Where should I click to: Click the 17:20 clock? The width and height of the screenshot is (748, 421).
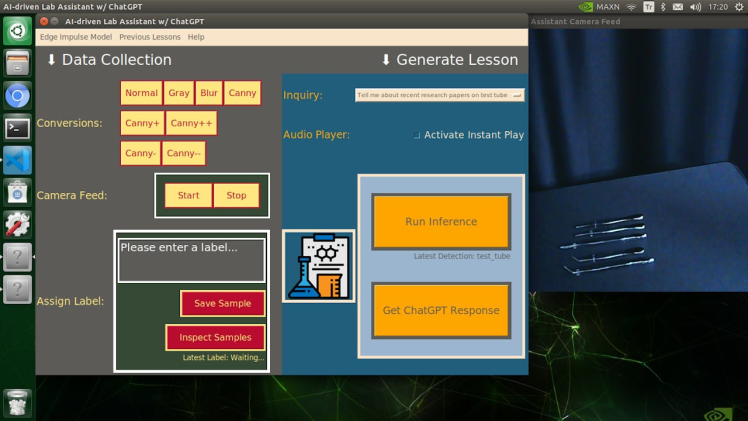tap(718, 7)
